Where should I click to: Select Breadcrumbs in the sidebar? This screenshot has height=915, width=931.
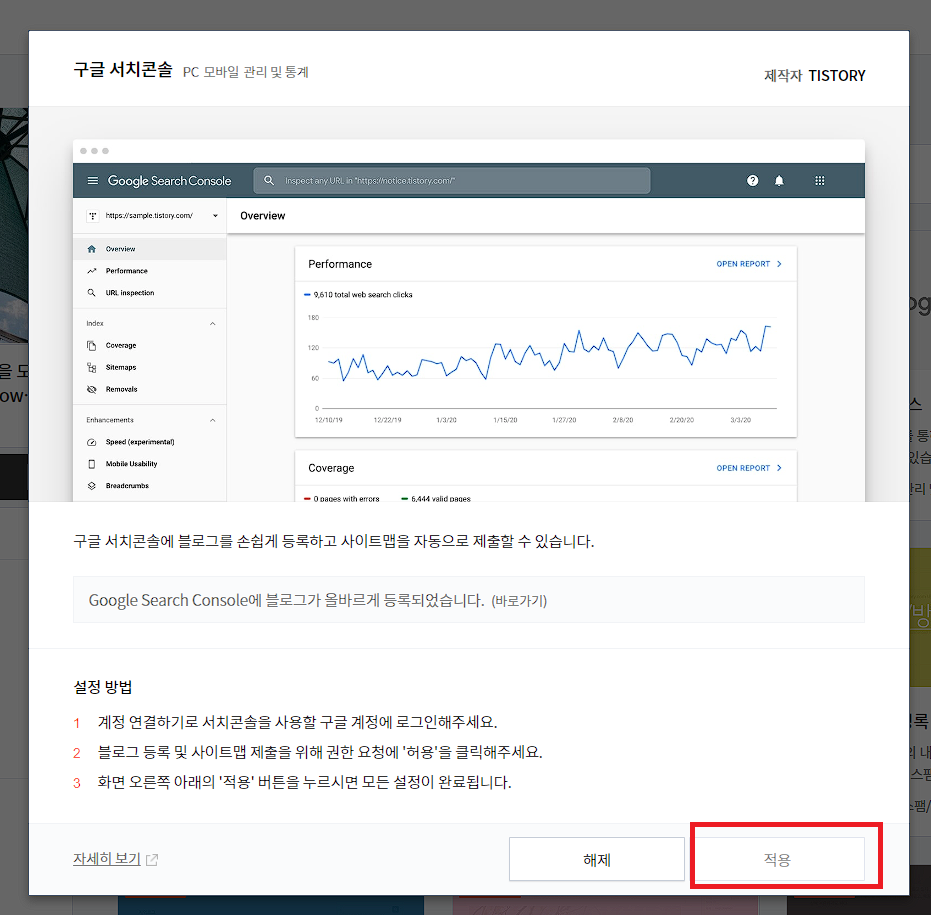tap(150, 486)
